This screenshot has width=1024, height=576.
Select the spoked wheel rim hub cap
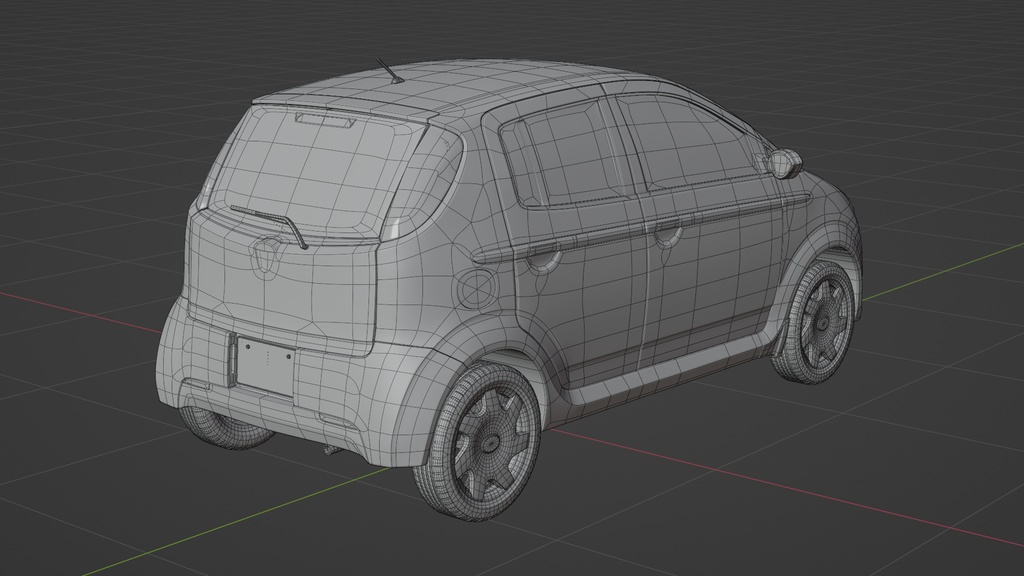(x=490, y=440)
